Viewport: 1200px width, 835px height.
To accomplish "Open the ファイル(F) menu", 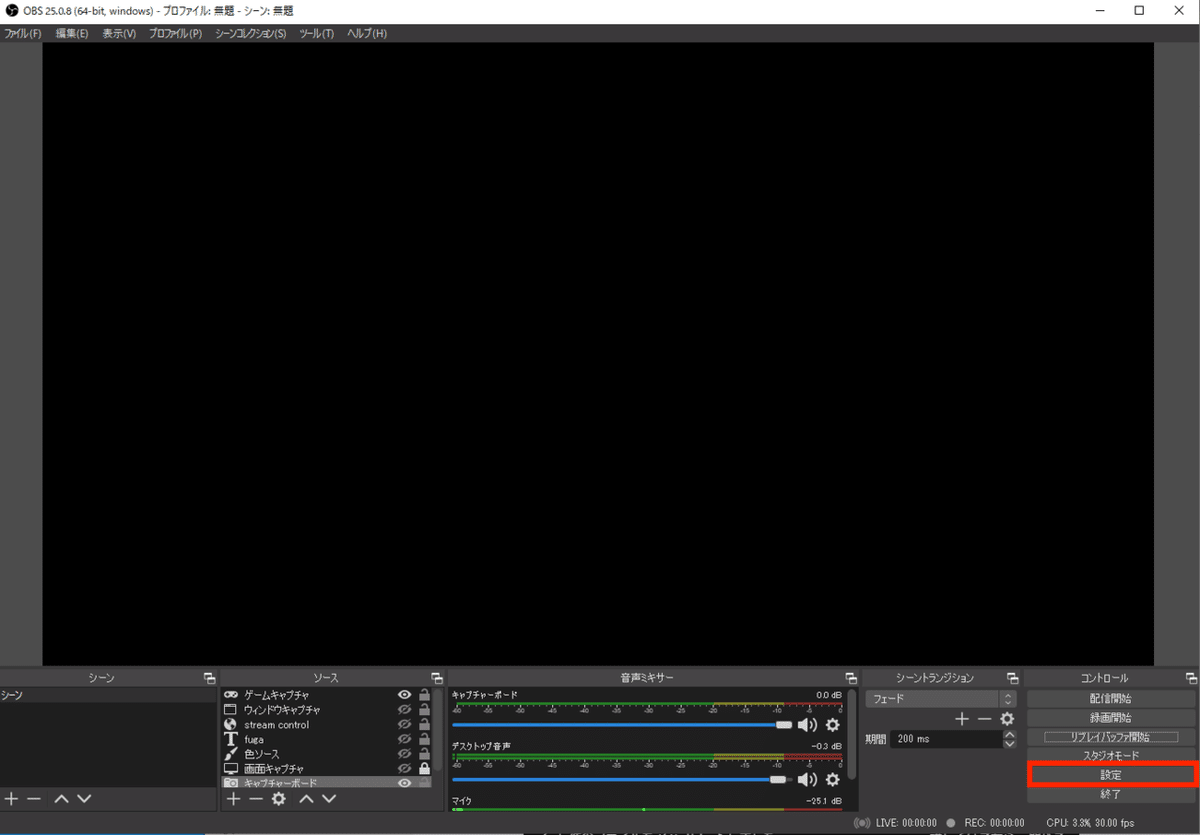I will pyautogui.click(x=21, y=33).
